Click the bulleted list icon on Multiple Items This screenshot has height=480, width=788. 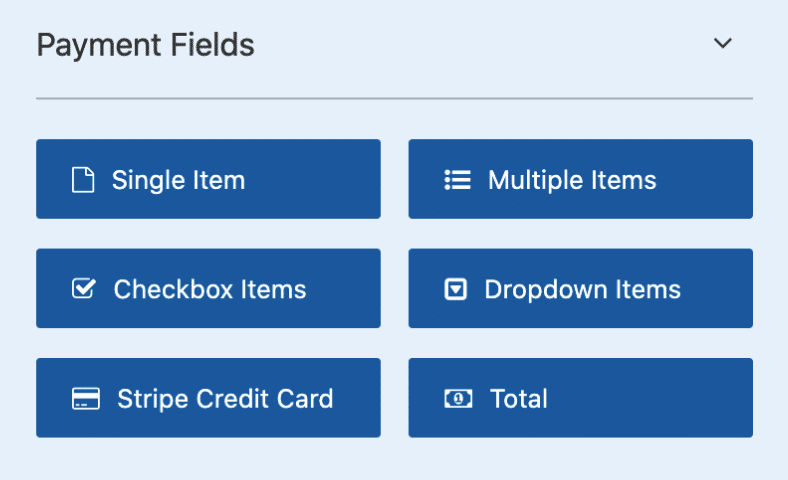pos(457,180)
